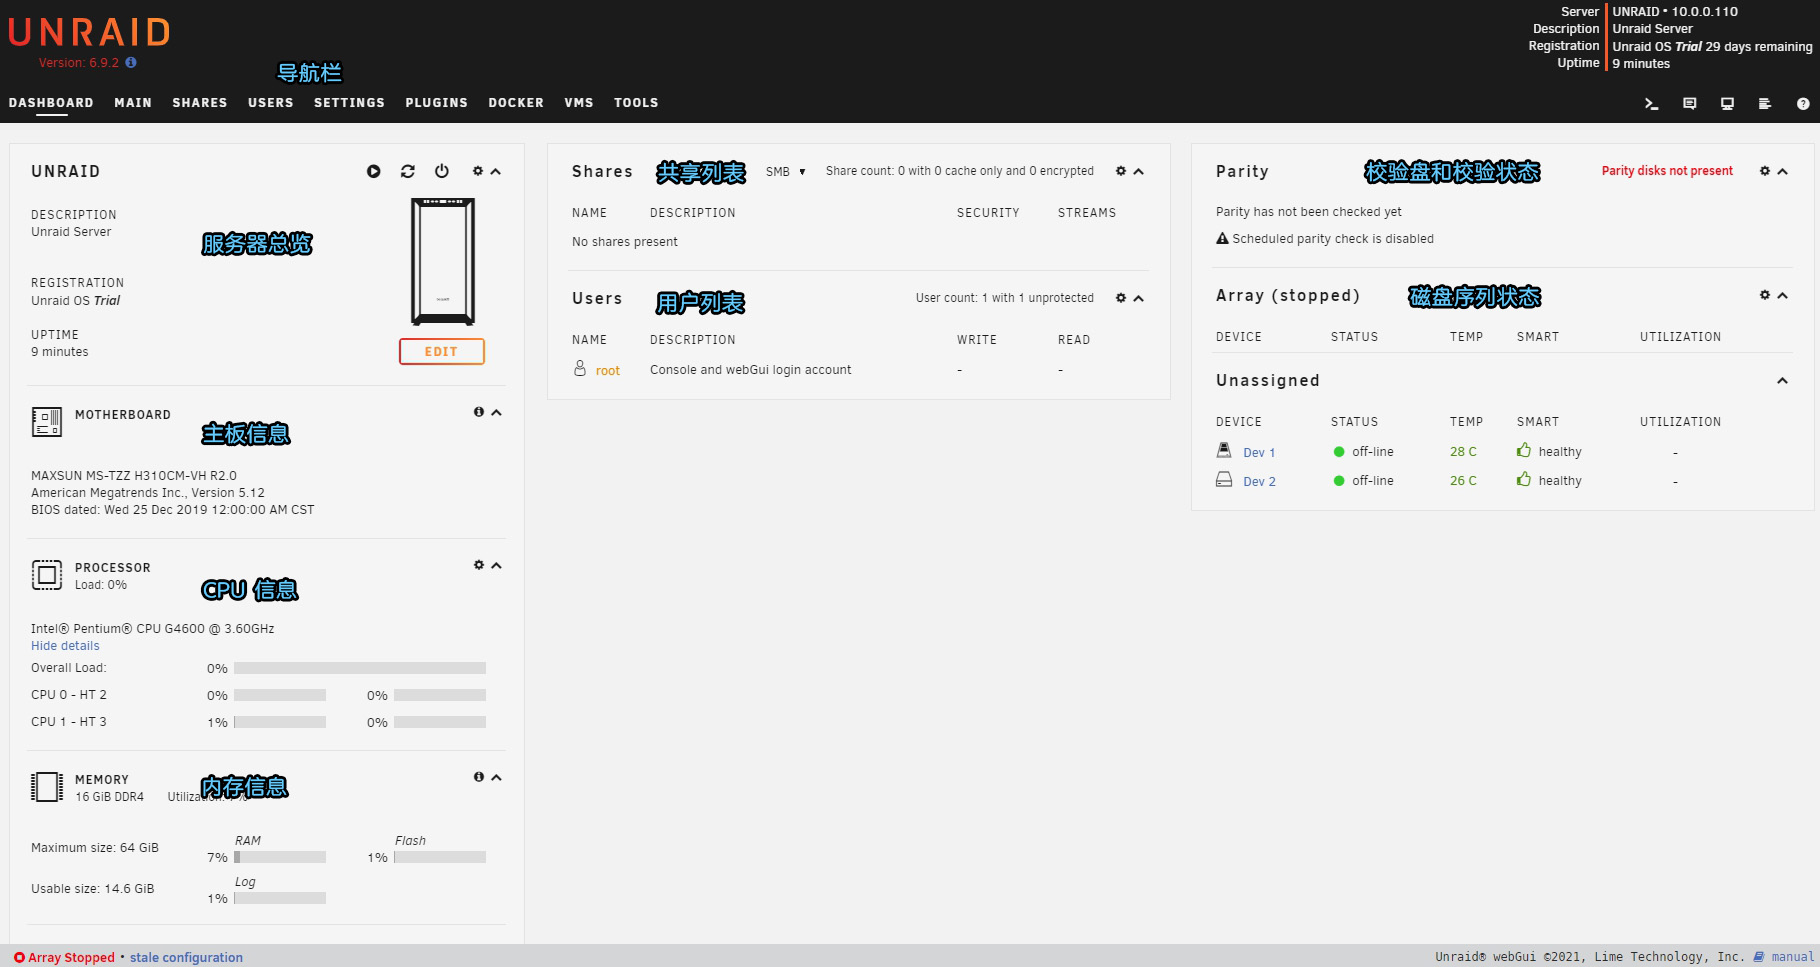Click the reboot server icon
This screenshot has width=1820, height=967.
(407, 171)
